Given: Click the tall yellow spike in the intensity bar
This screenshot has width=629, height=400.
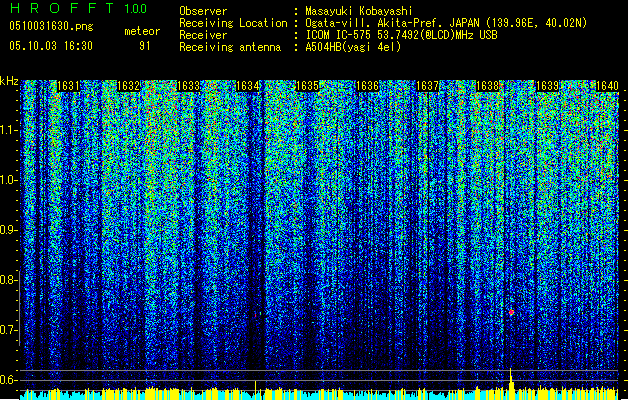Looking at the screenshot, I should 511,381.
